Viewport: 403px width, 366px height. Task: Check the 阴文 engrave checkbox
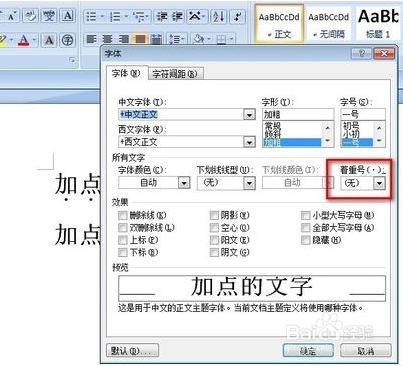click(x=214, y=252)
